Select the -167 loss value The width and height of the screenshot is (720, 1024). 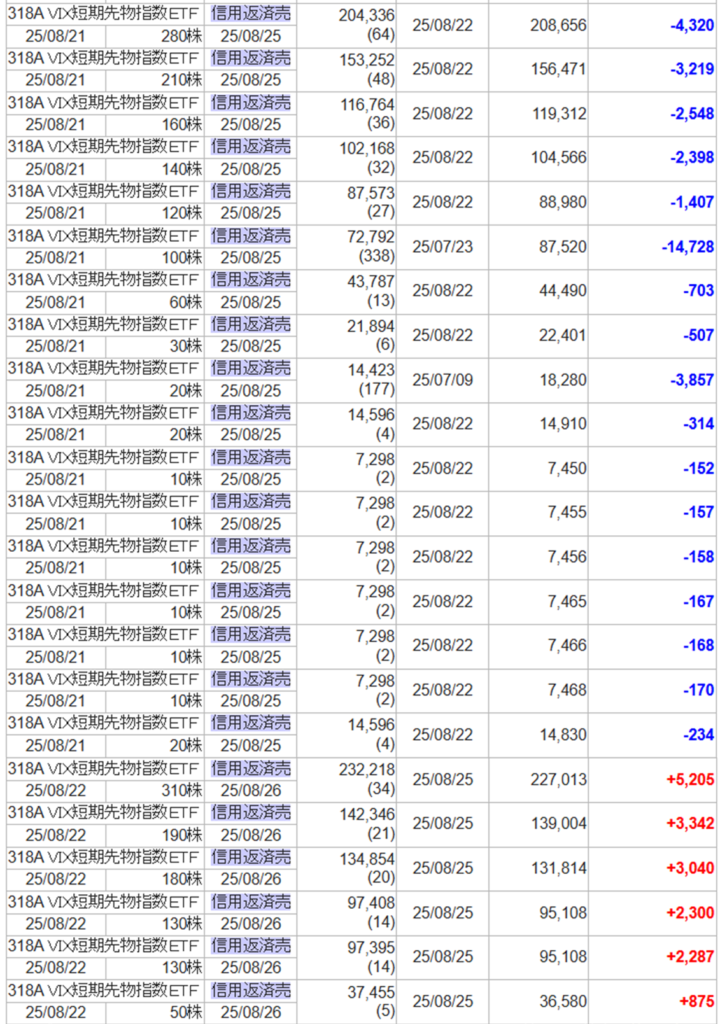coord(698,601)
